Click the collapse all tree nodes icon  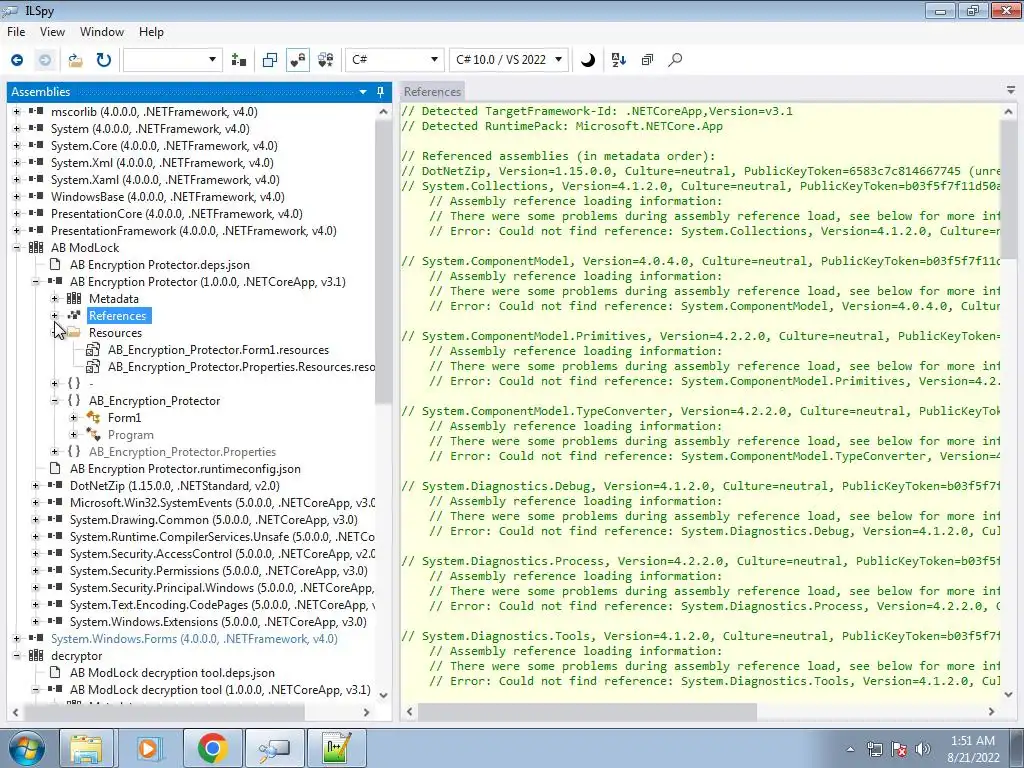647,60
